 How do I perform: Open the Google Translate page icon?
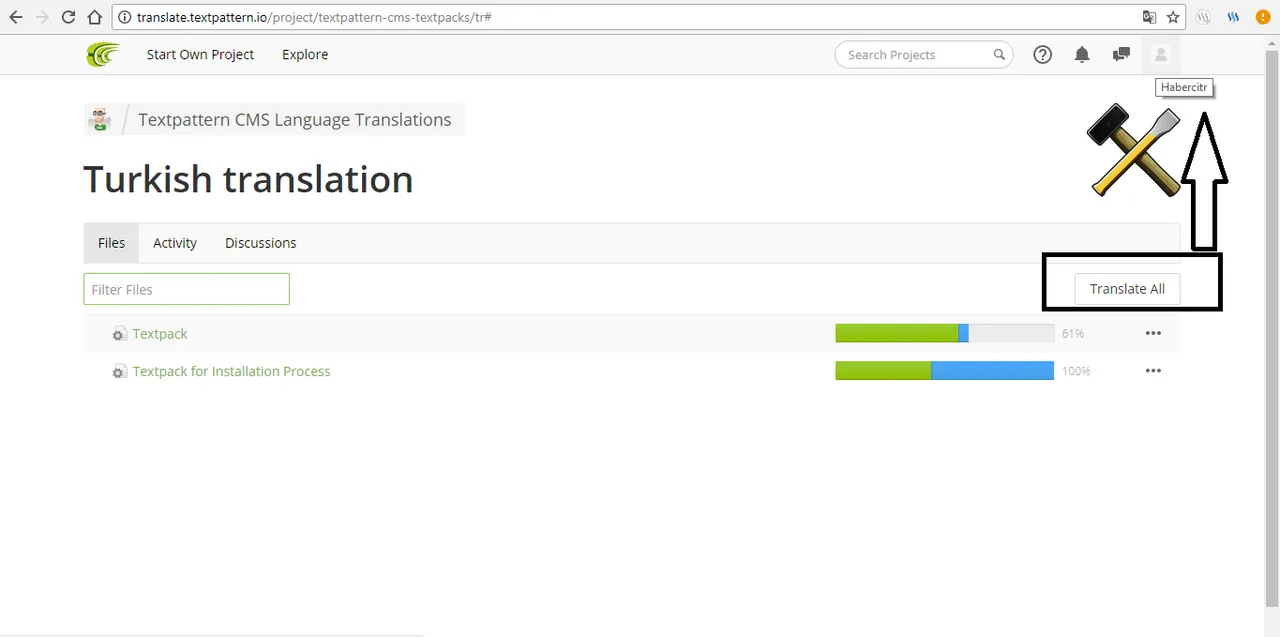[x=1150, y=17]
